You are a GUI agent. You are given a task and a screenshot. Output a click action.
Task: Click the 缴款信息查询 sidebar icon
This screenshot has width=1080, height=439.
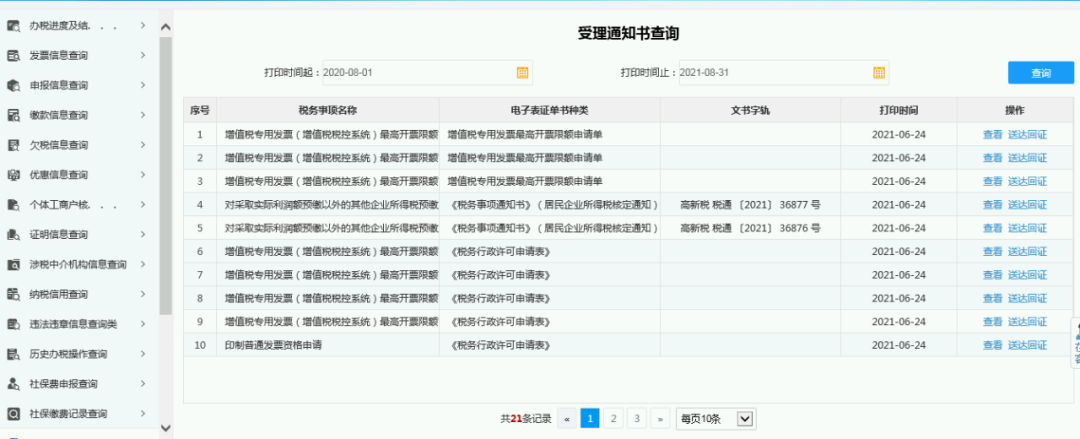click(x=14, y=115)
